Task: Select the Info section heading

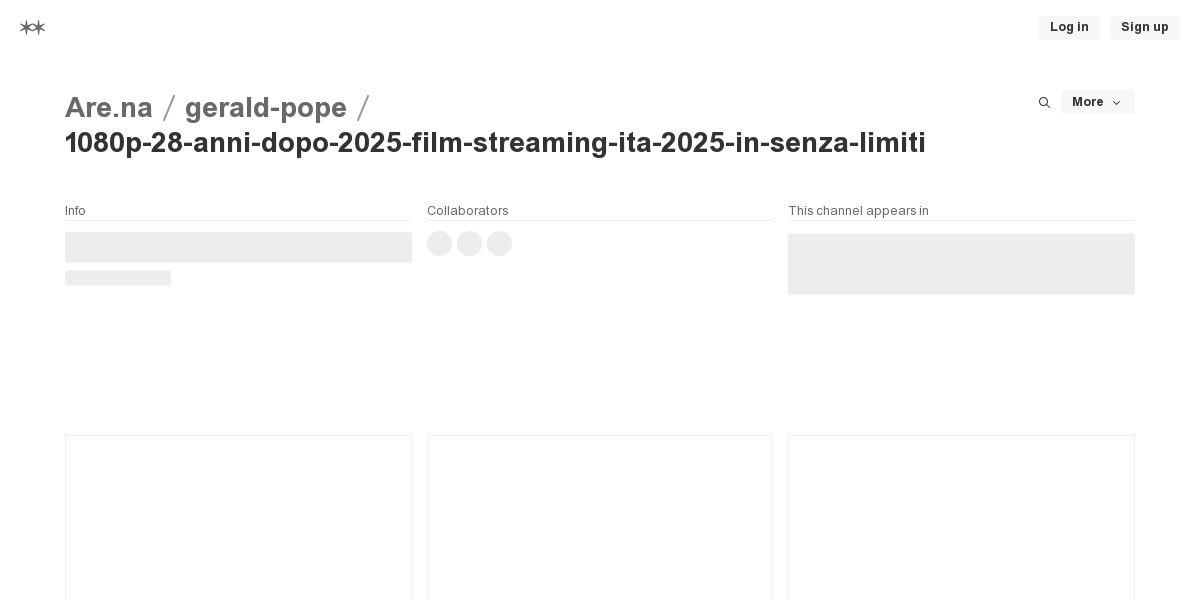Action: [75, 211]
